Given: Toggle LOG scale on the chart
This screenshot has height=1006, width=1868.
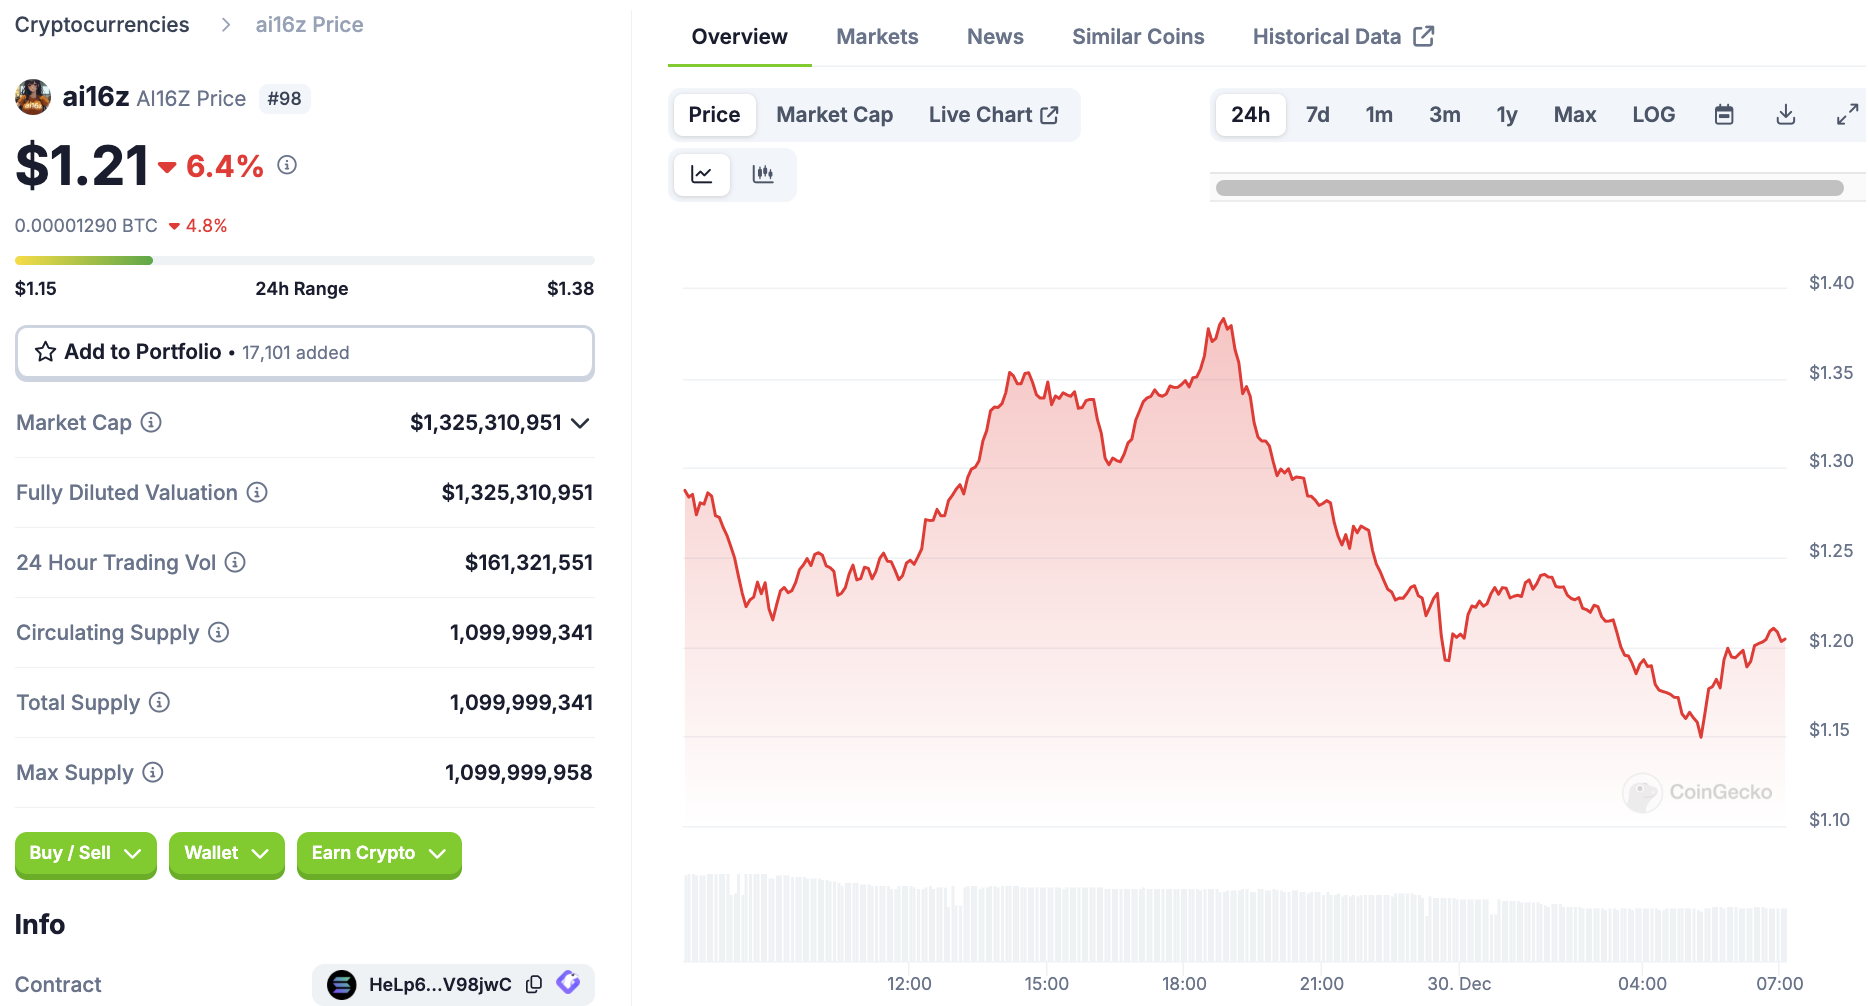Looking at the screenshot, I should click(x=1653, y=115).
